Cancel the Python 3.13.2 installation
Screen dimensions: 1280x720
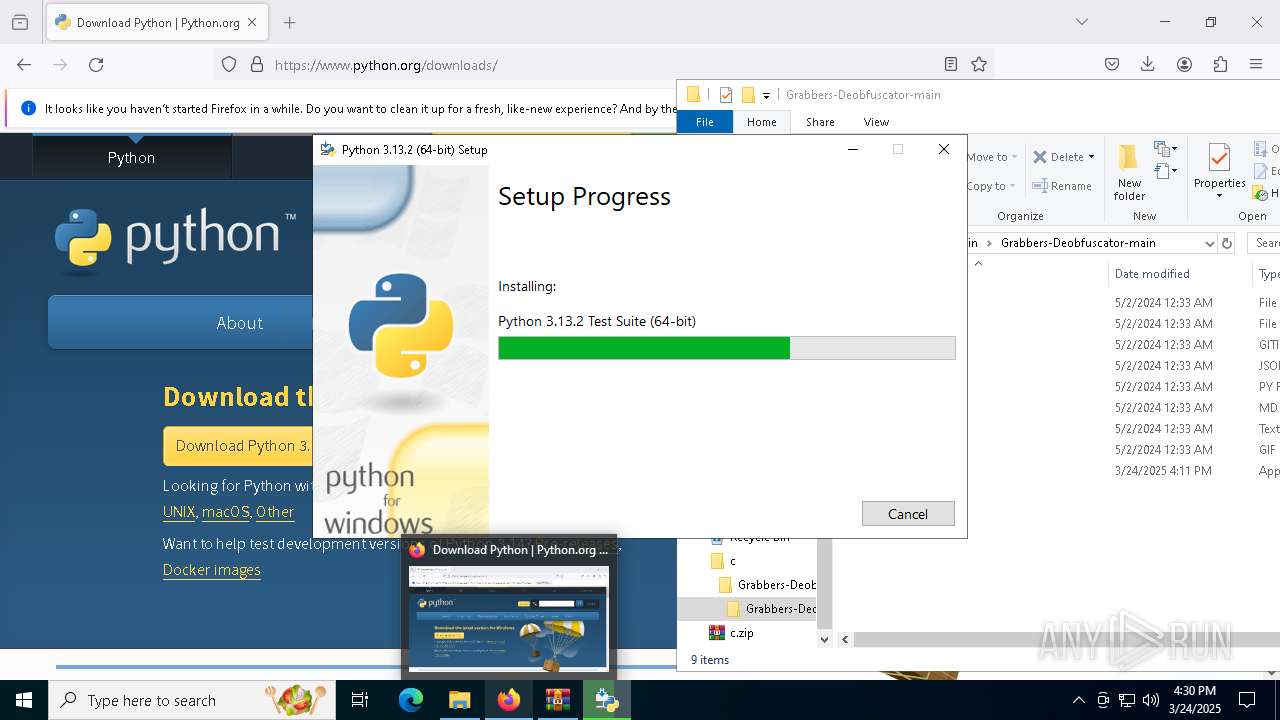[x=908, y=513]
